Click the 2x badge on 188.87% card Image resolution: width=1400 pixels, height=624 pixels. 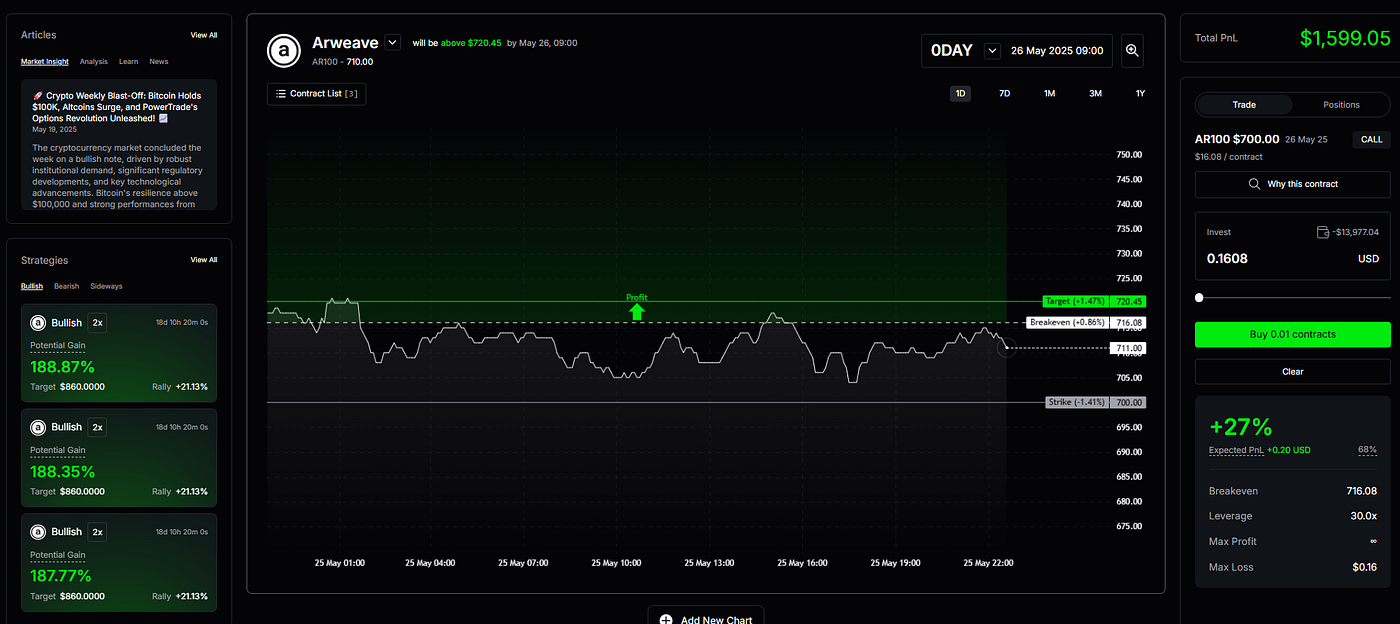(97, 322)
